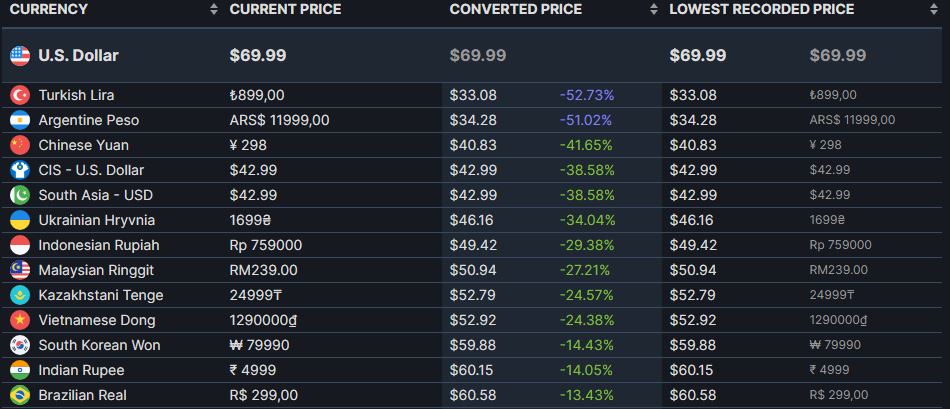
Task: Select the Argentine flag icon
Action: pos(19,120)
